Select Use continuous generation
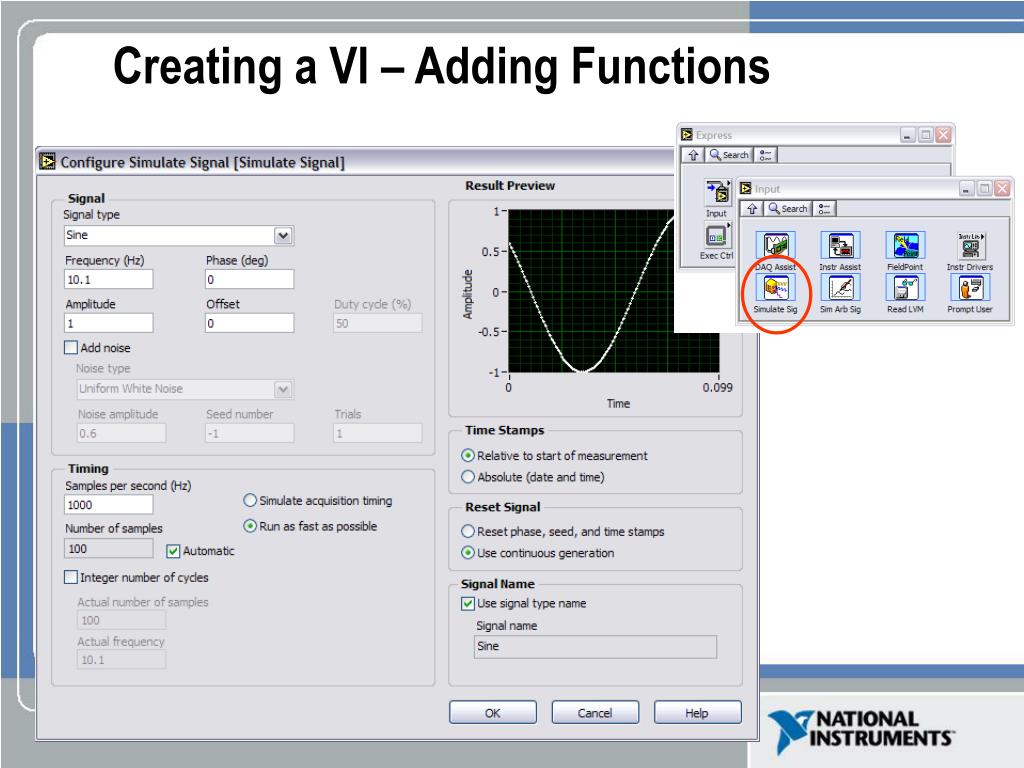Screen dimensions: 1024x768 [x=468, y=552]
